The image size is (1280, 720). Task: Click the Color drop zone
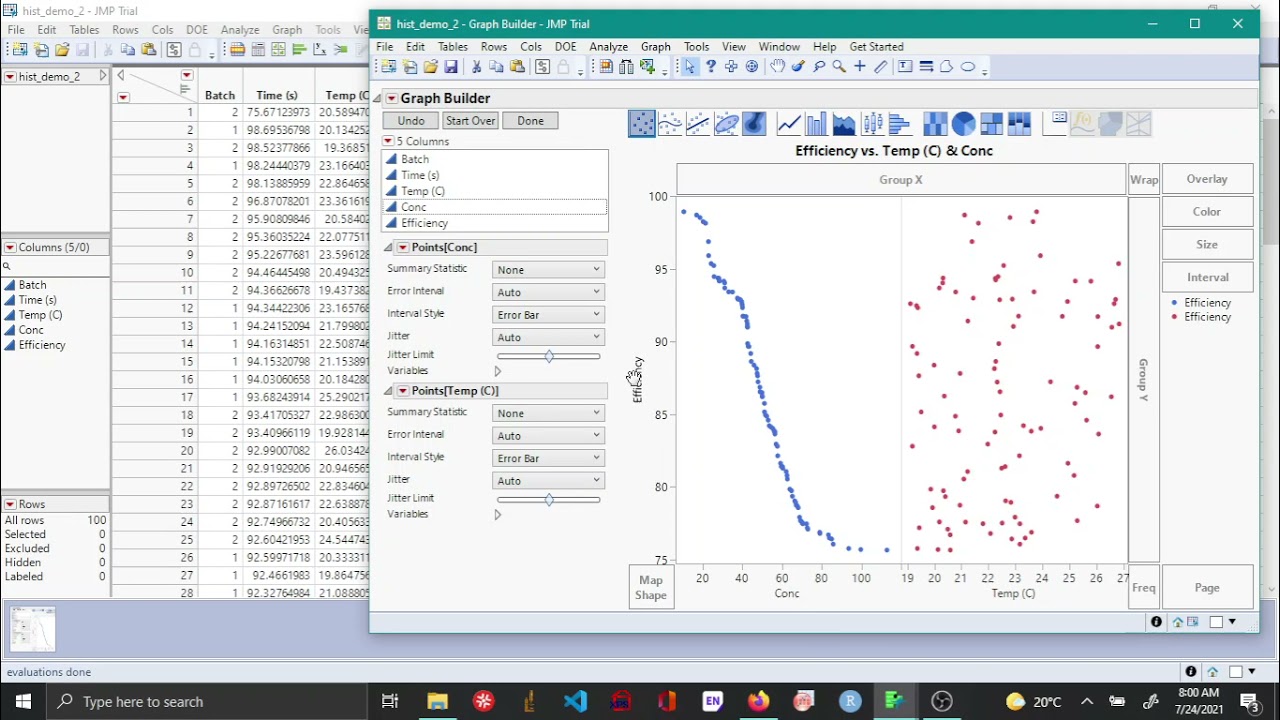pos(1207,212)
